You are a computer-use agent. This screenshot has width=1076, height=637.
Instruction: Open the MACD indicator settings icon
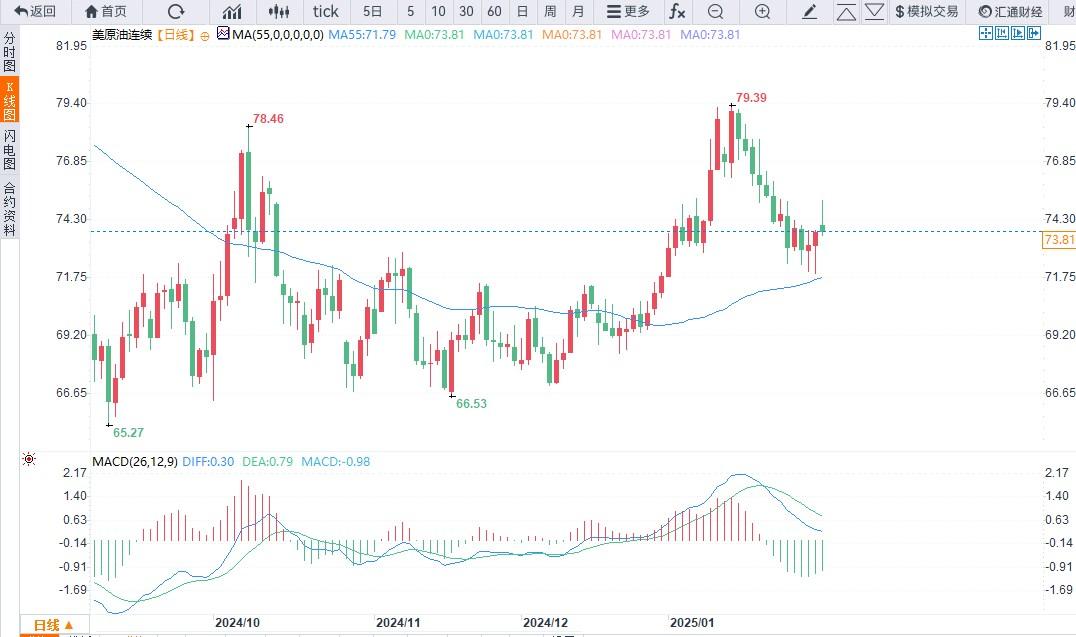click(x=29, y=459)
